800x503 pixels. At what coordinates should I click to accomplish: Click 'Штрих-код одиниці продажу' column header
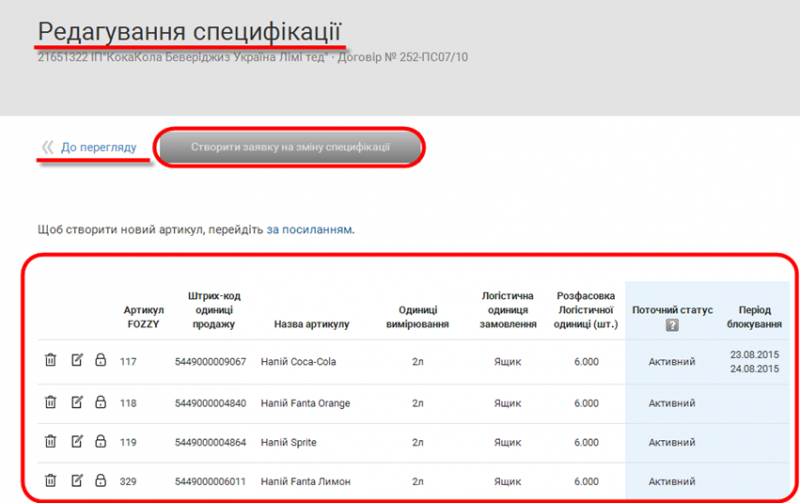tap(214, 310)
